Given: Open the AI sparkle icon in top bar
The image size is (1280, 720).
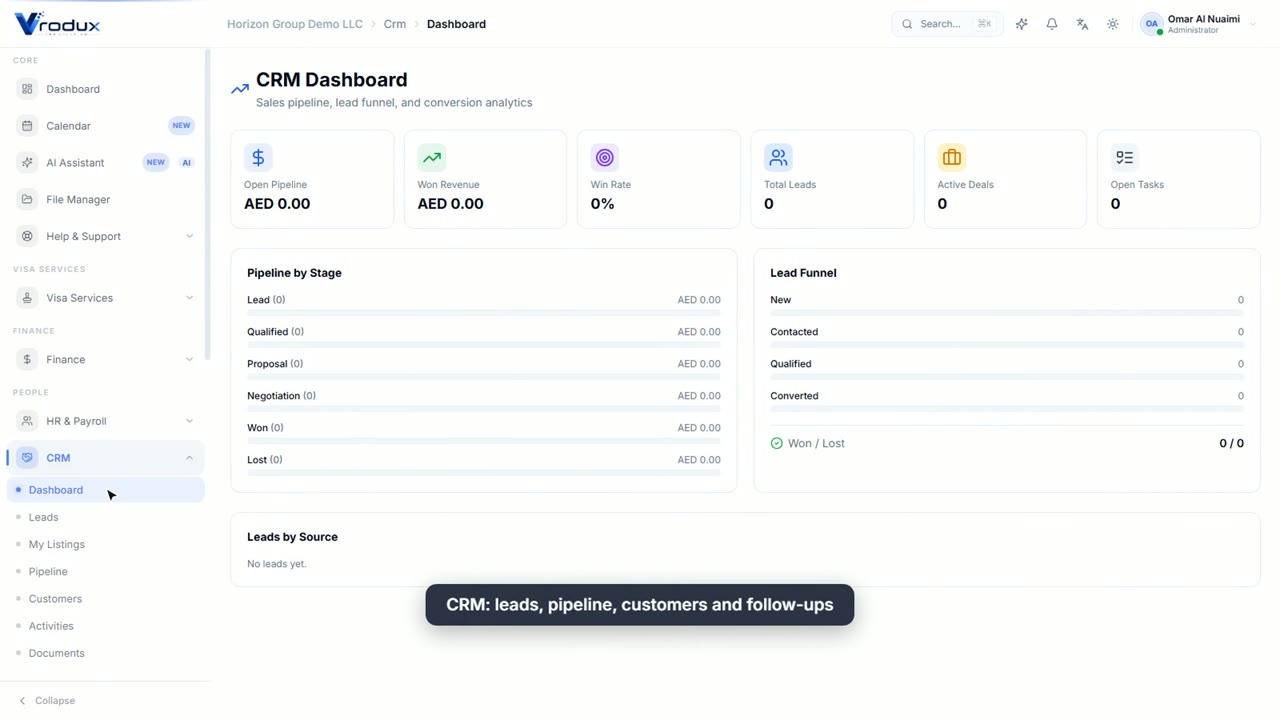Looking at the screenshot, I should pos(1021,24).
